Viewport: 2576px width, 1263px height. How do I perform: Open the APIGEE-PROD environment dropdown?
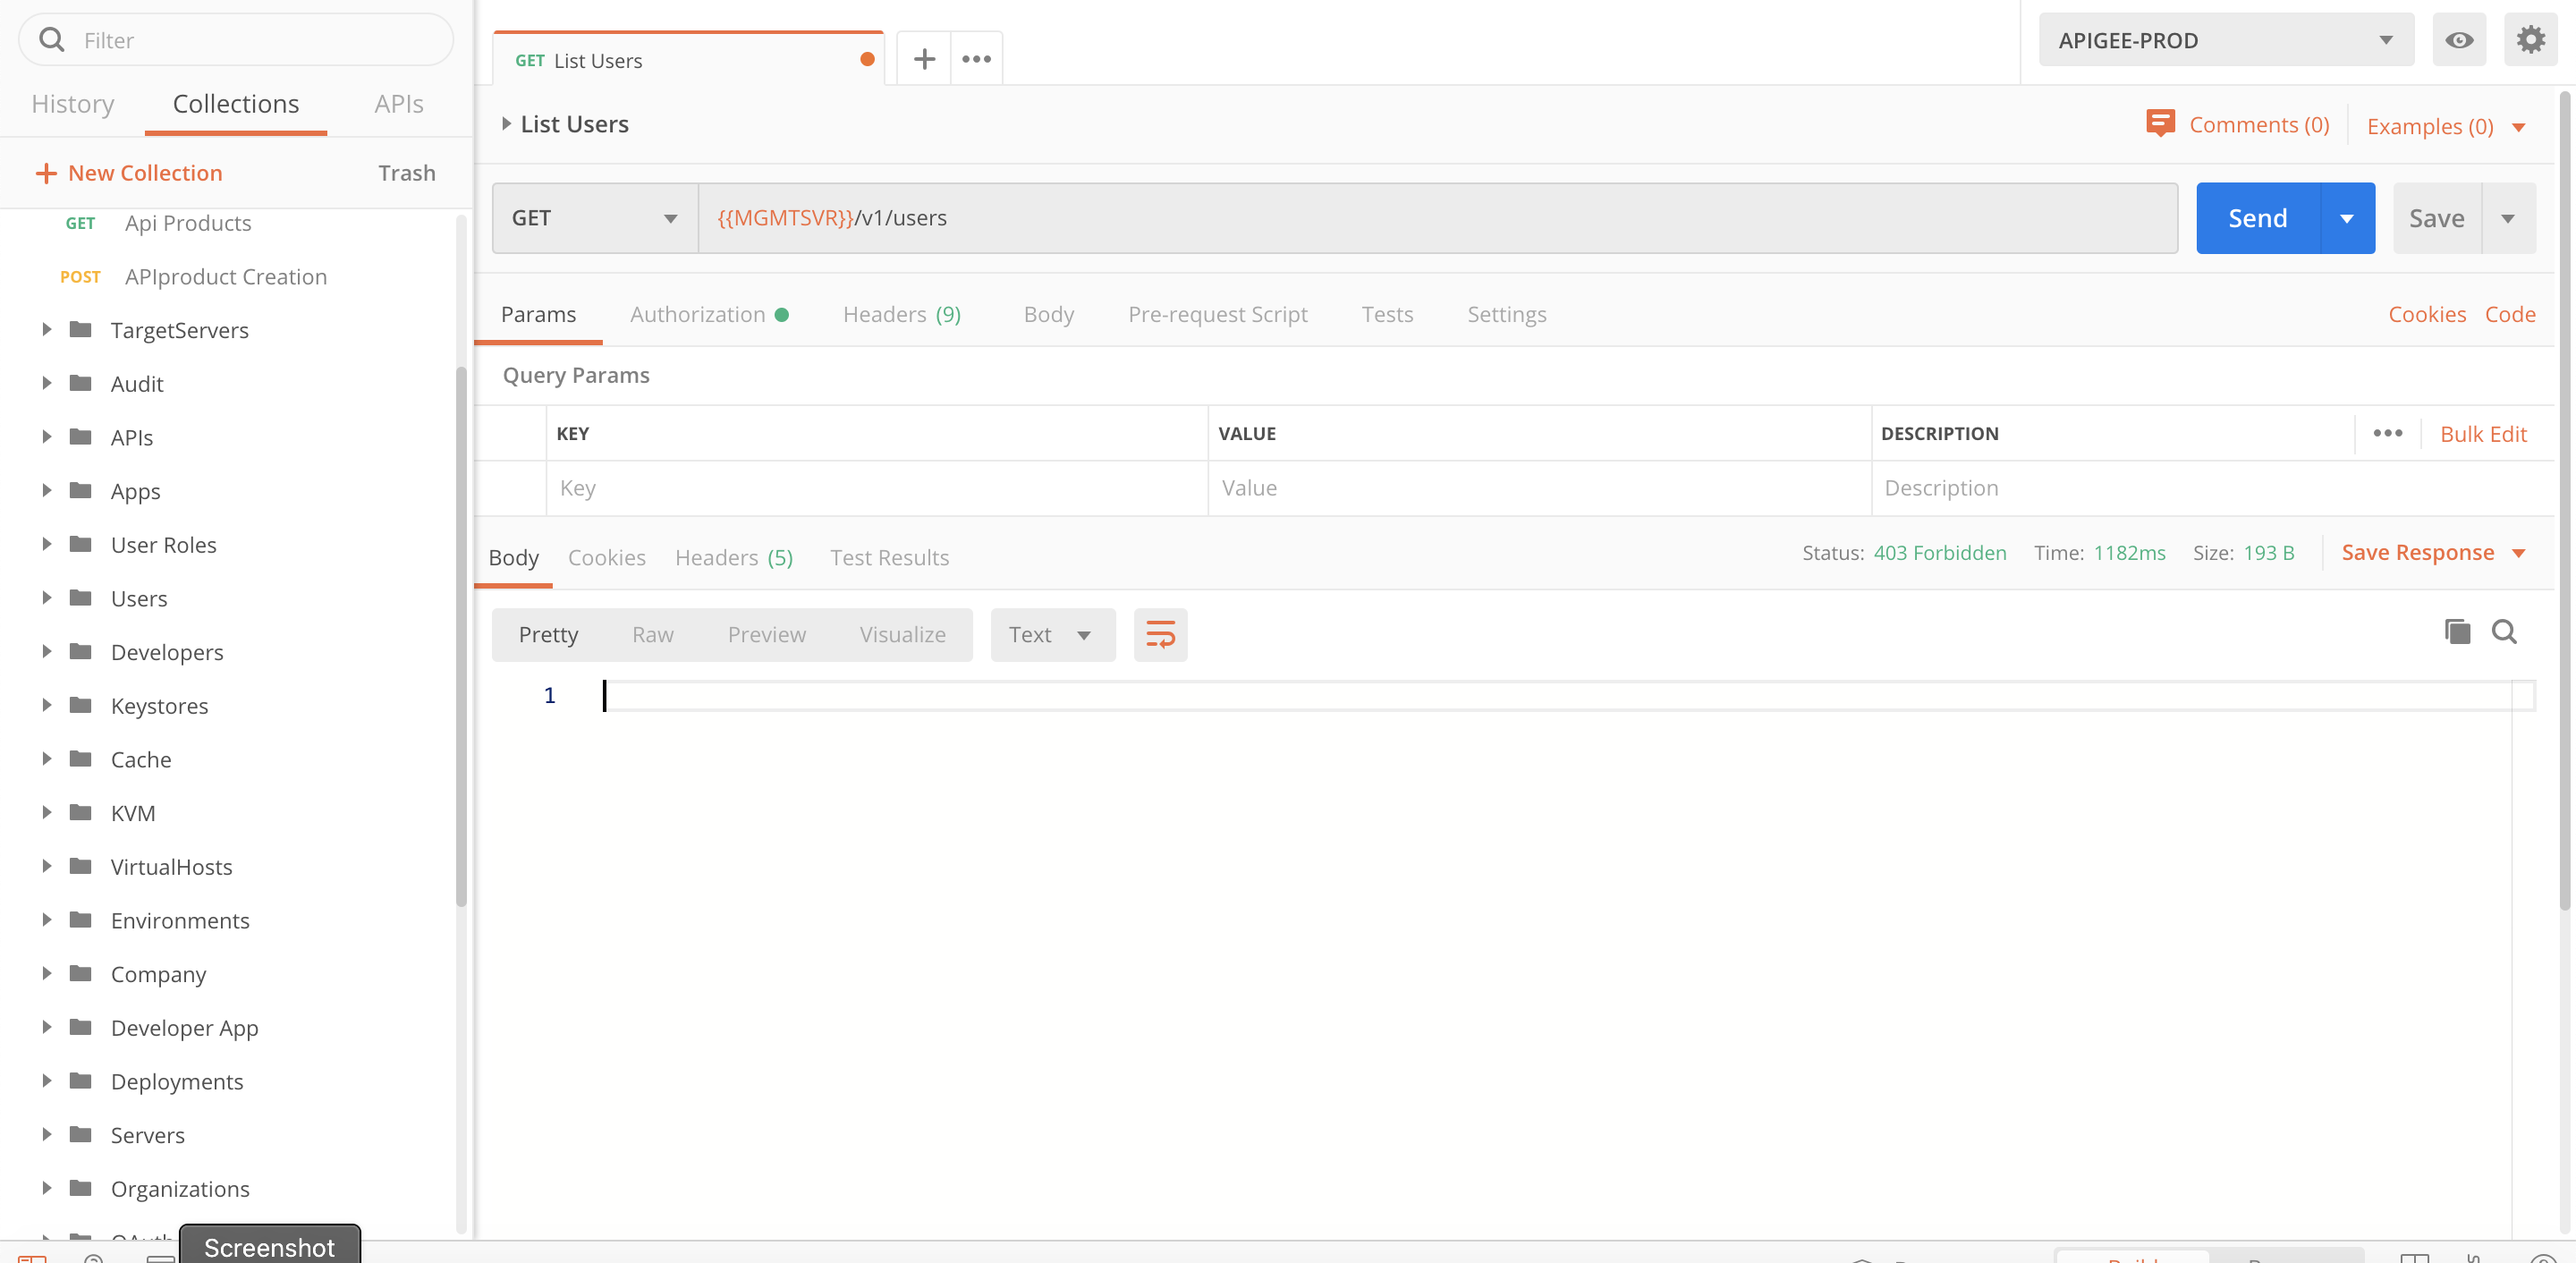pyautogui.click(x=2225, y=40)
